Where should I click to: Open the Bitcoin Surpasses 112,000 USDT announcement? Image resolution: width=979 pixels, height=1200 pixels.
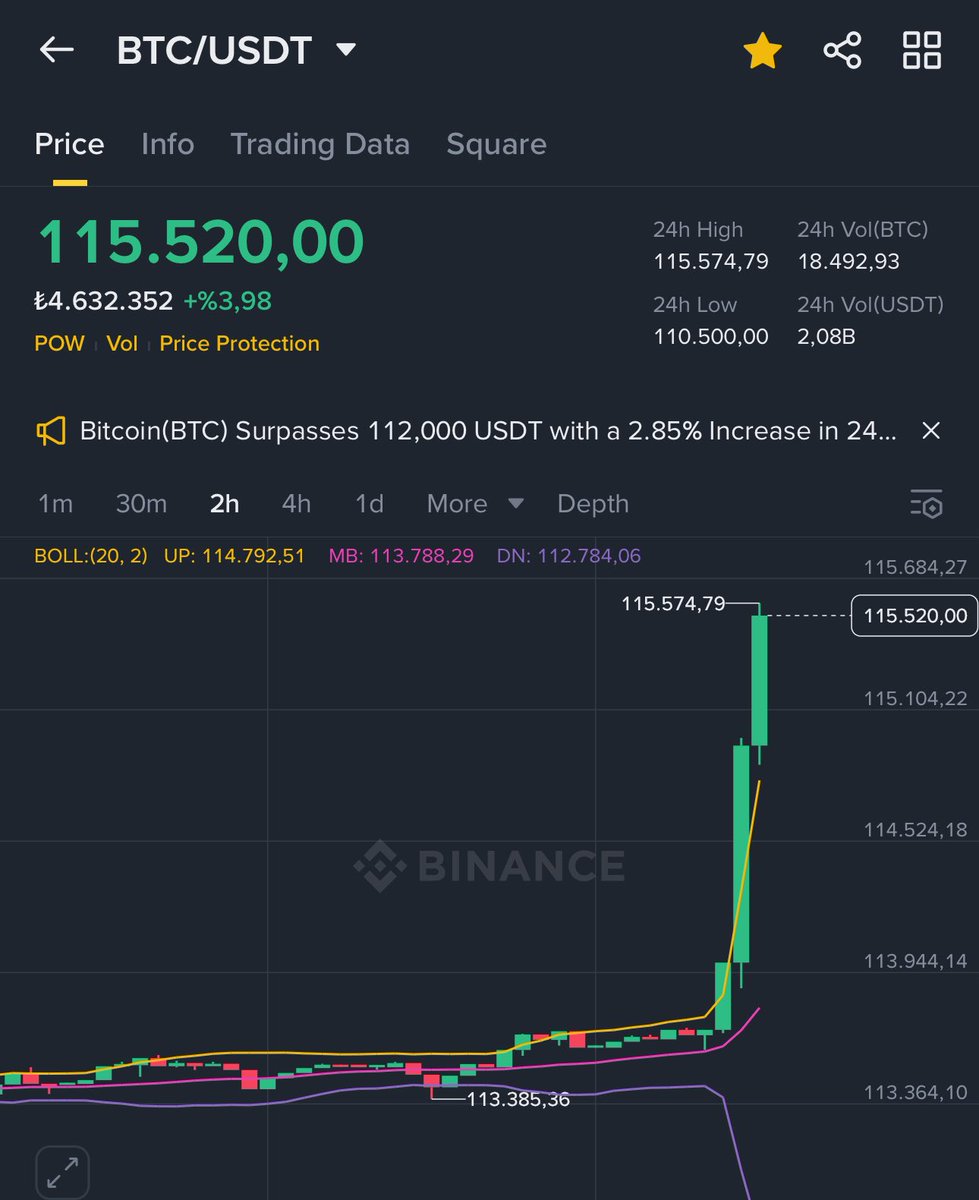tap(488, 431)
